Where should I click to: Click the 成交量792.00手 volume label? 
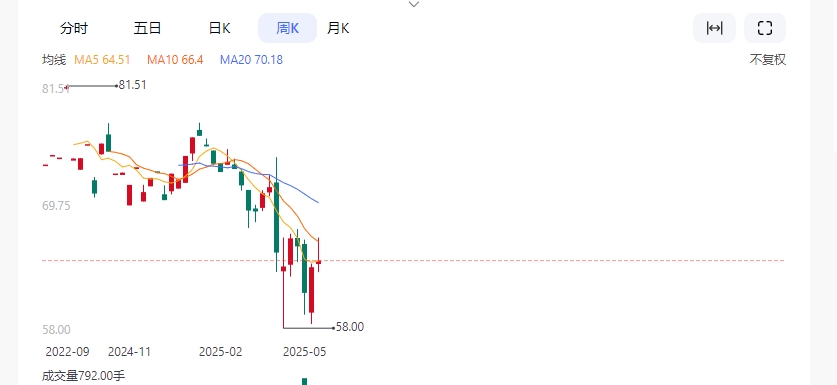(x=83, y=376)
